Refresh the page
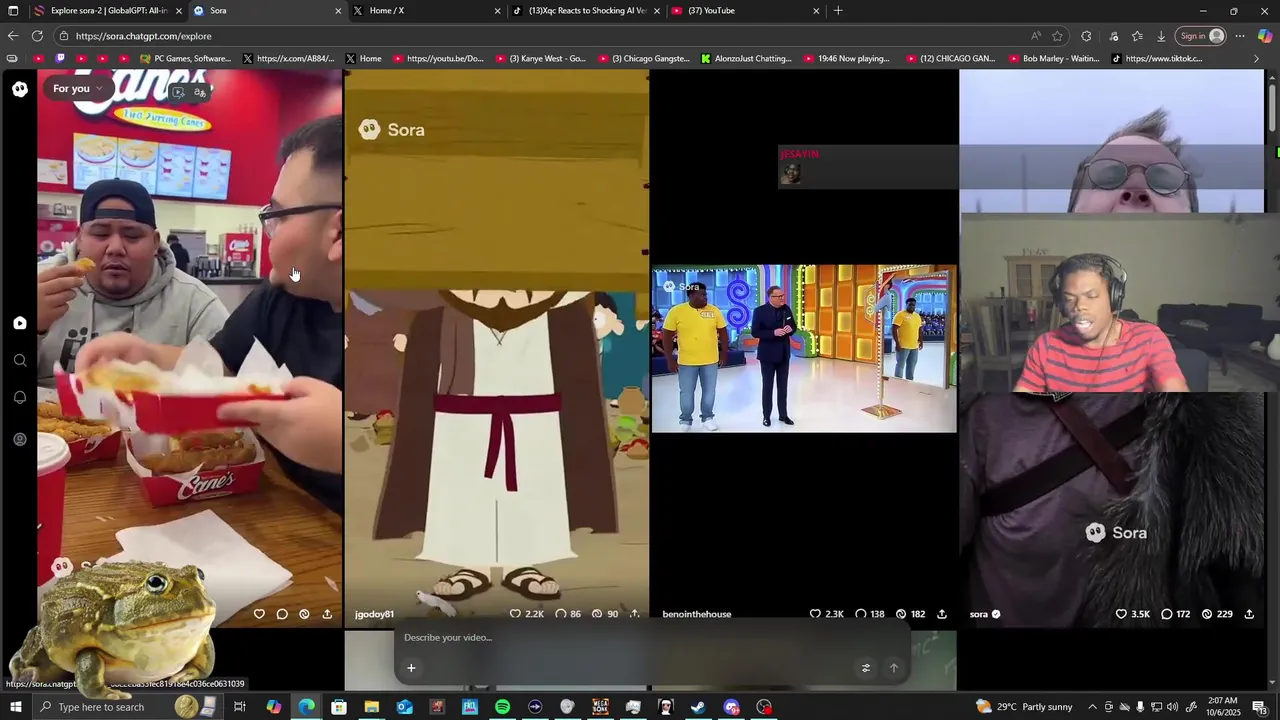The image size is (1280, 720). click(37, 36)
